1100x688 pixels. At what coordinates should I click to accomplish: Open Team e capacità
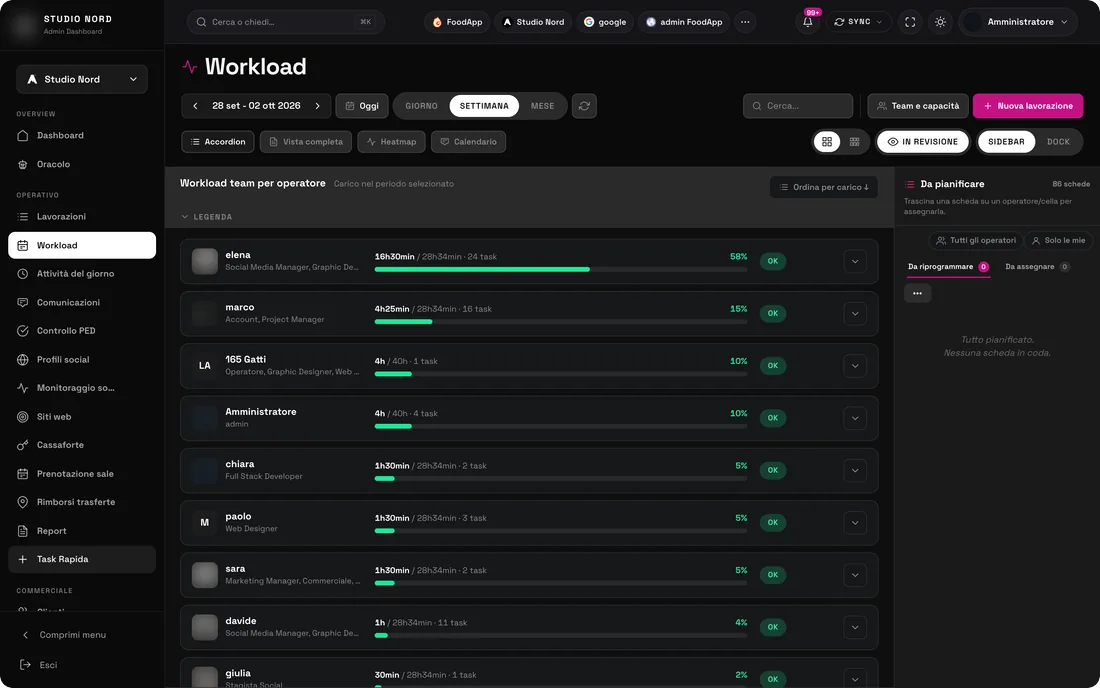tap(918, 106)
